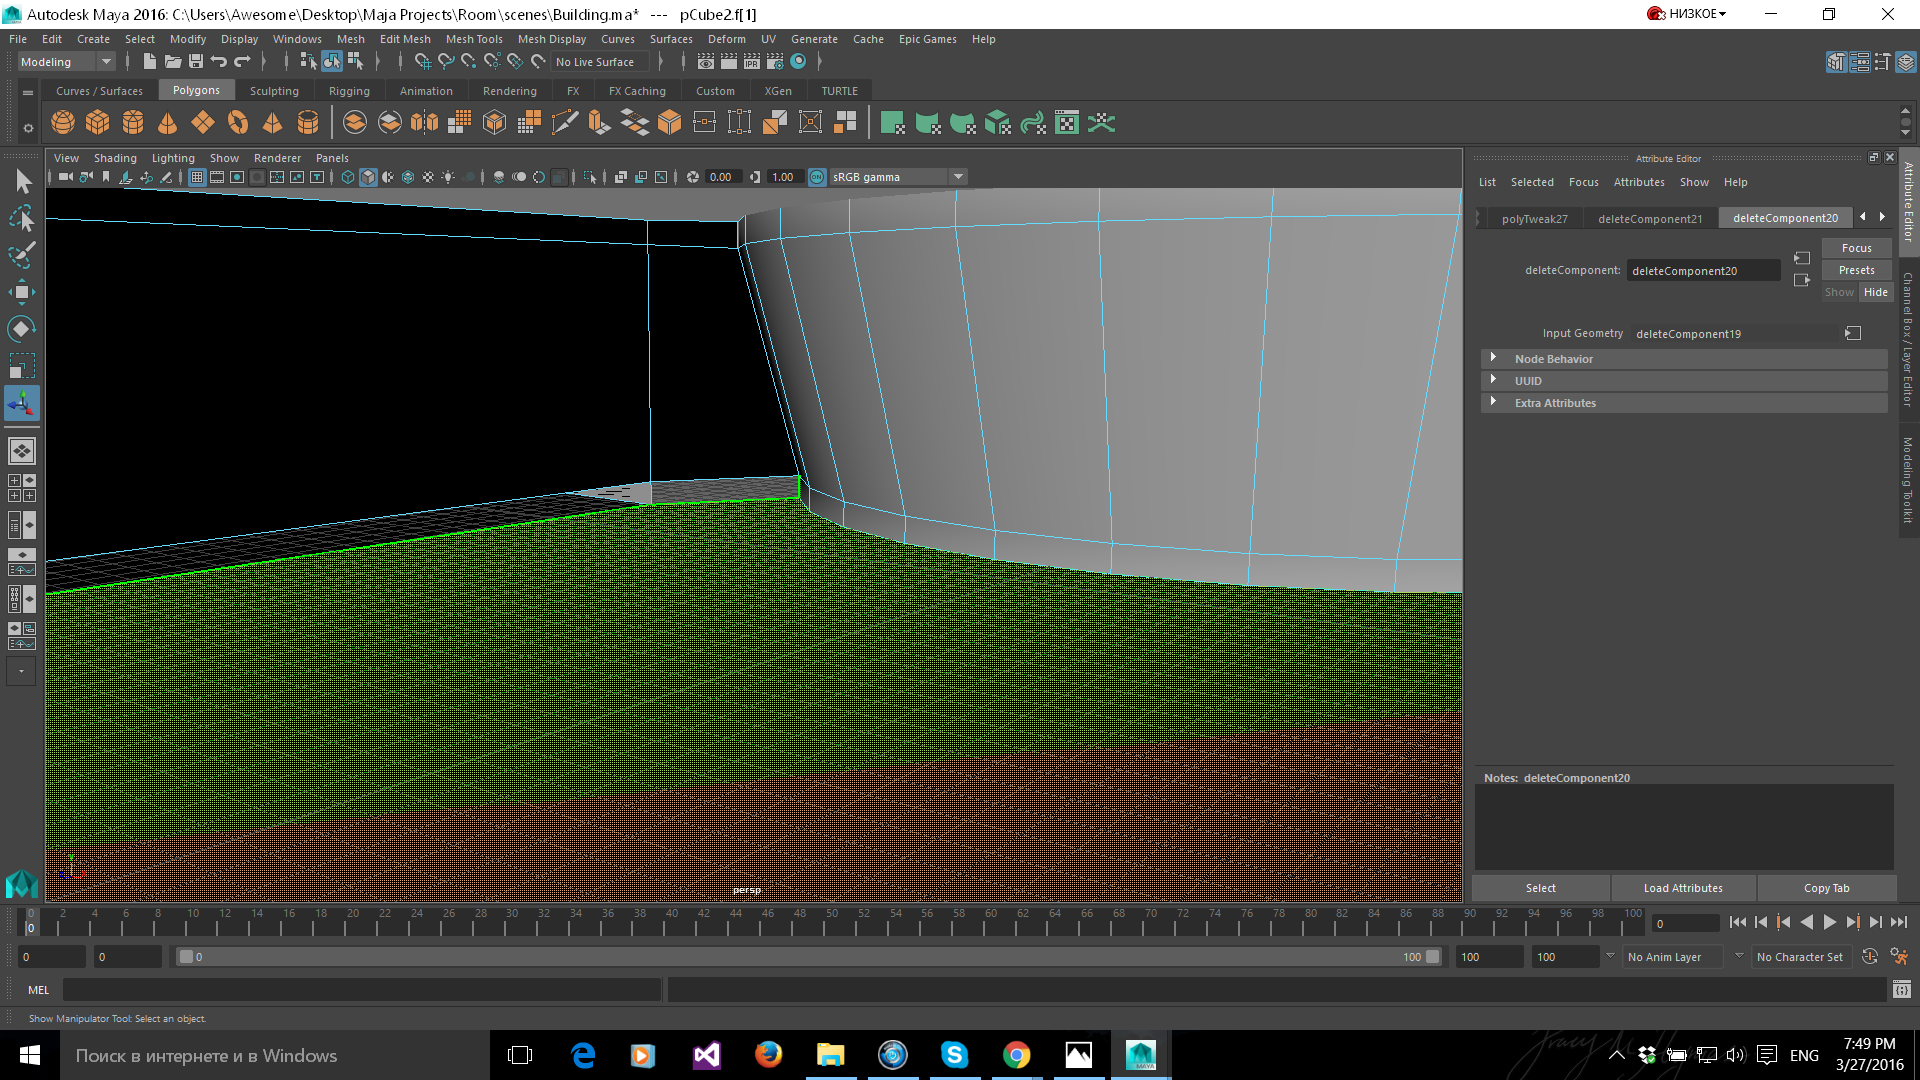Toggle smooth shade all in viewport
This screenshot has height=1080, width=1920.
coord(368,177)
